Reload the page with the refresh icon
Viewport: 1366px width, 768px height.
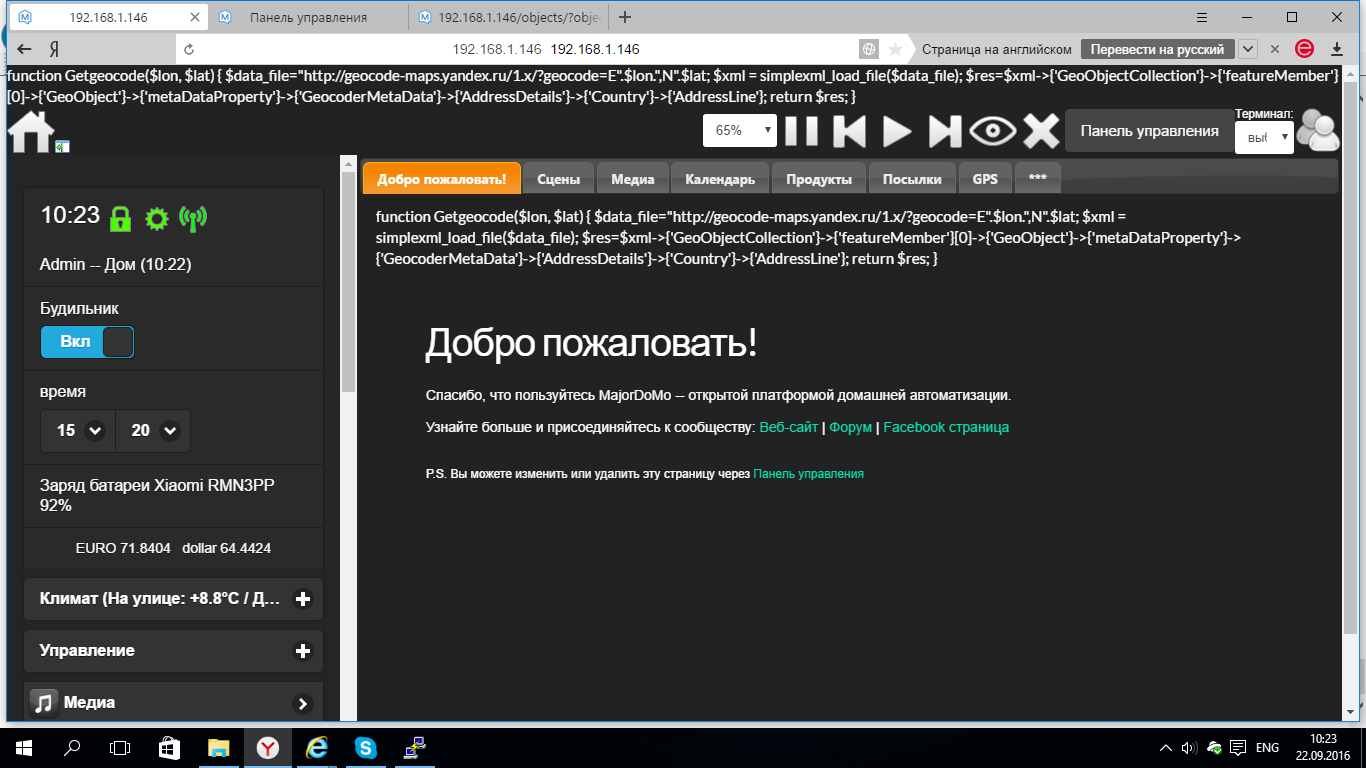coord(189,49)
